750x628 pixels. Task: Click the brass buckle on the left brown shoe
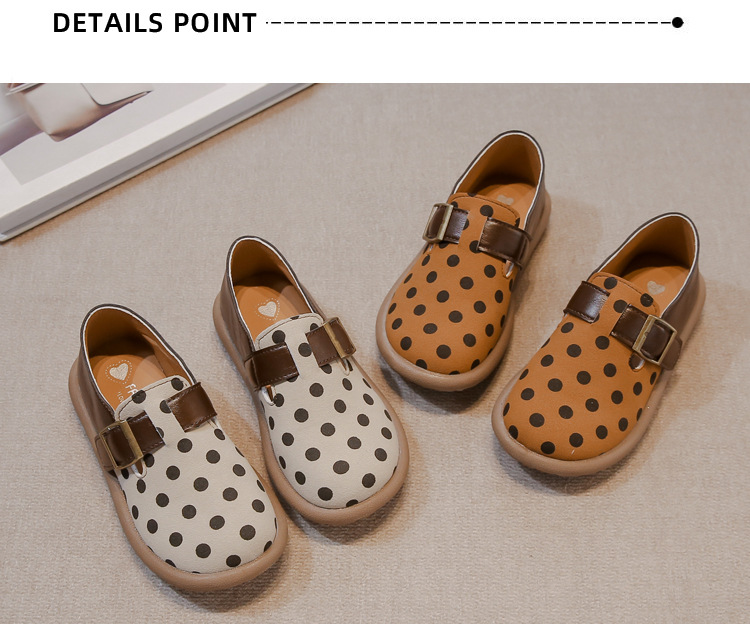437,222
